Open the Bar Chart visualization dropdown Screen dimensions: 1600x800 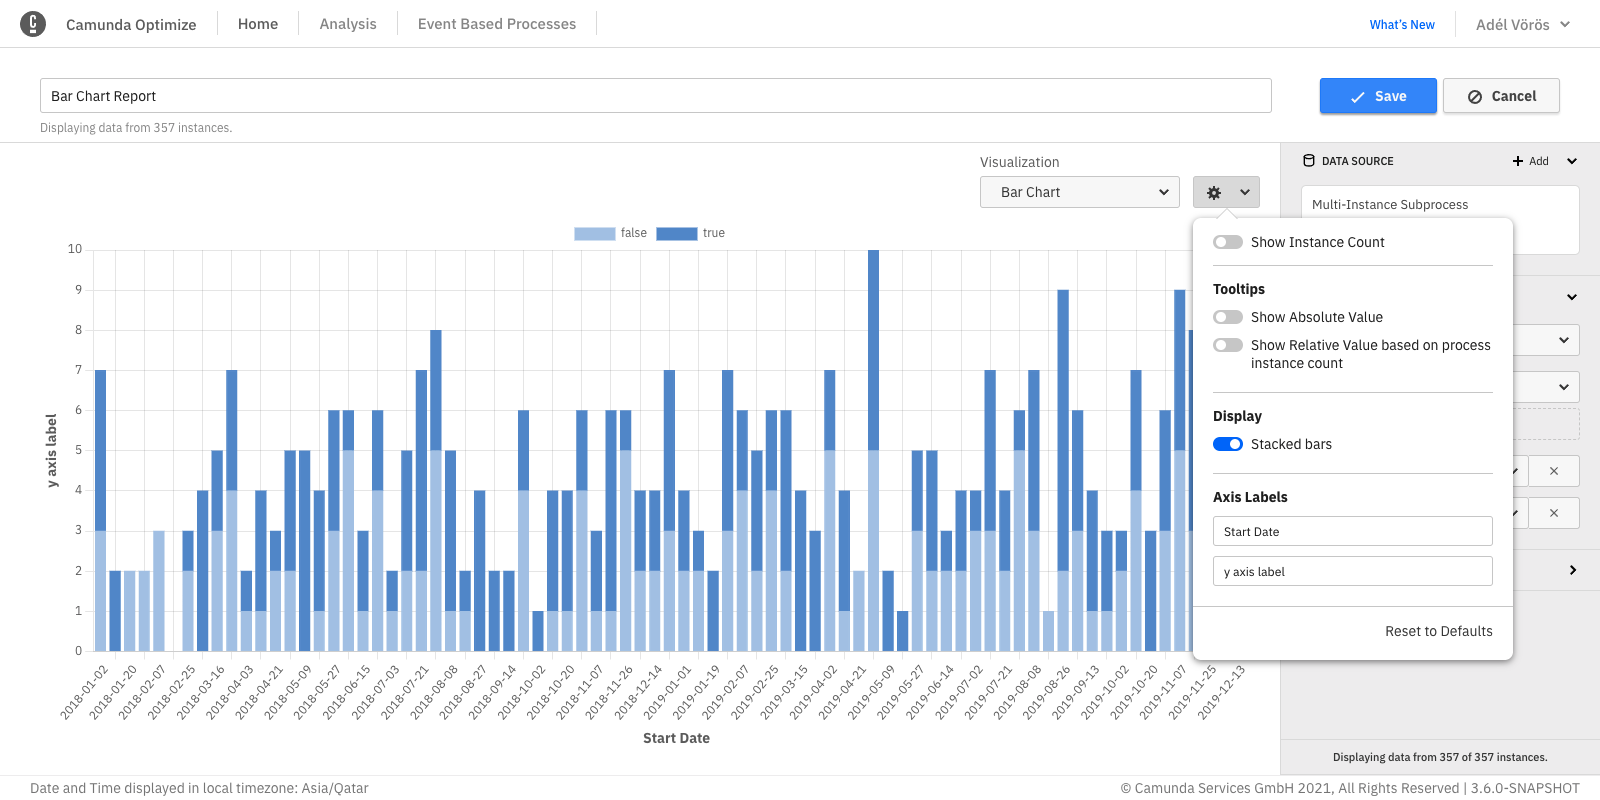(x=1080, y=192)
